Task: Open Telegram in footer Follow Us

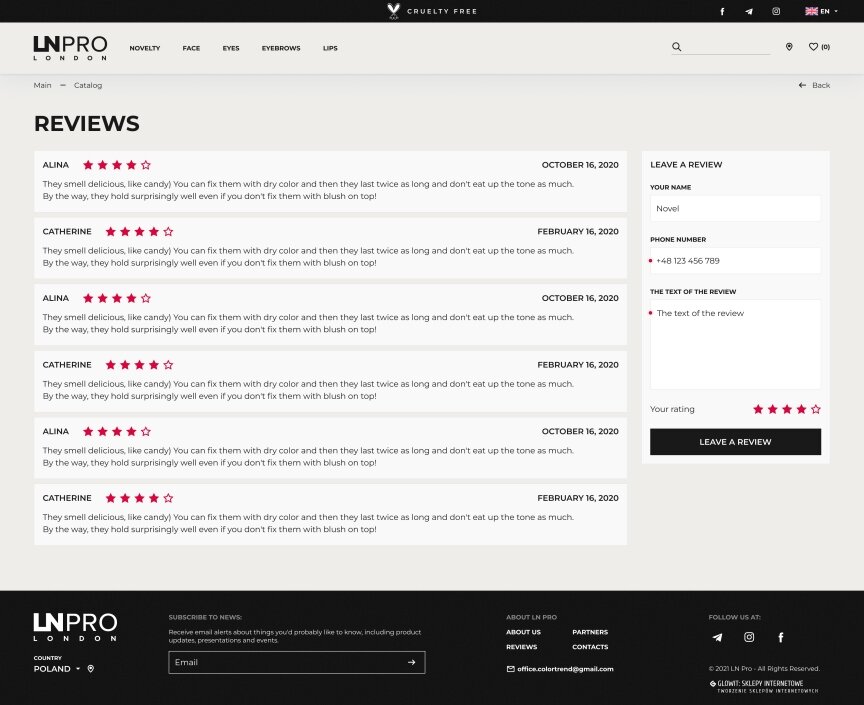Action: [717, 637]
